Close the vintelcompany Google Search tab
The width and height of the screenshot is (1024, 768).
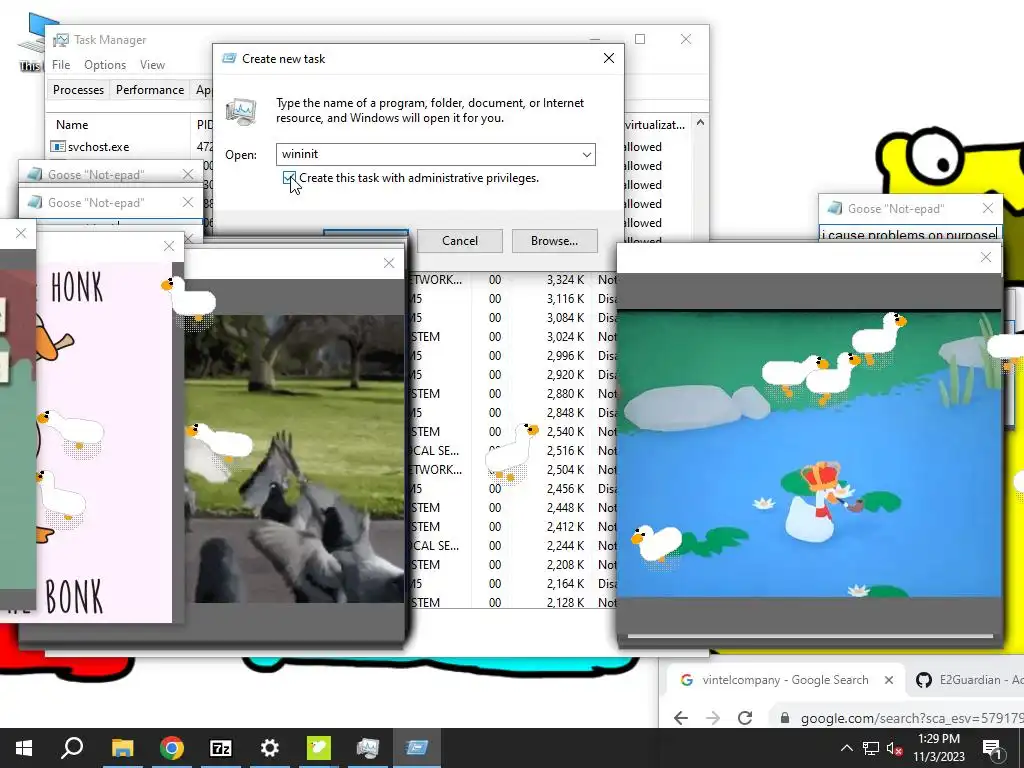click(889, 680)
